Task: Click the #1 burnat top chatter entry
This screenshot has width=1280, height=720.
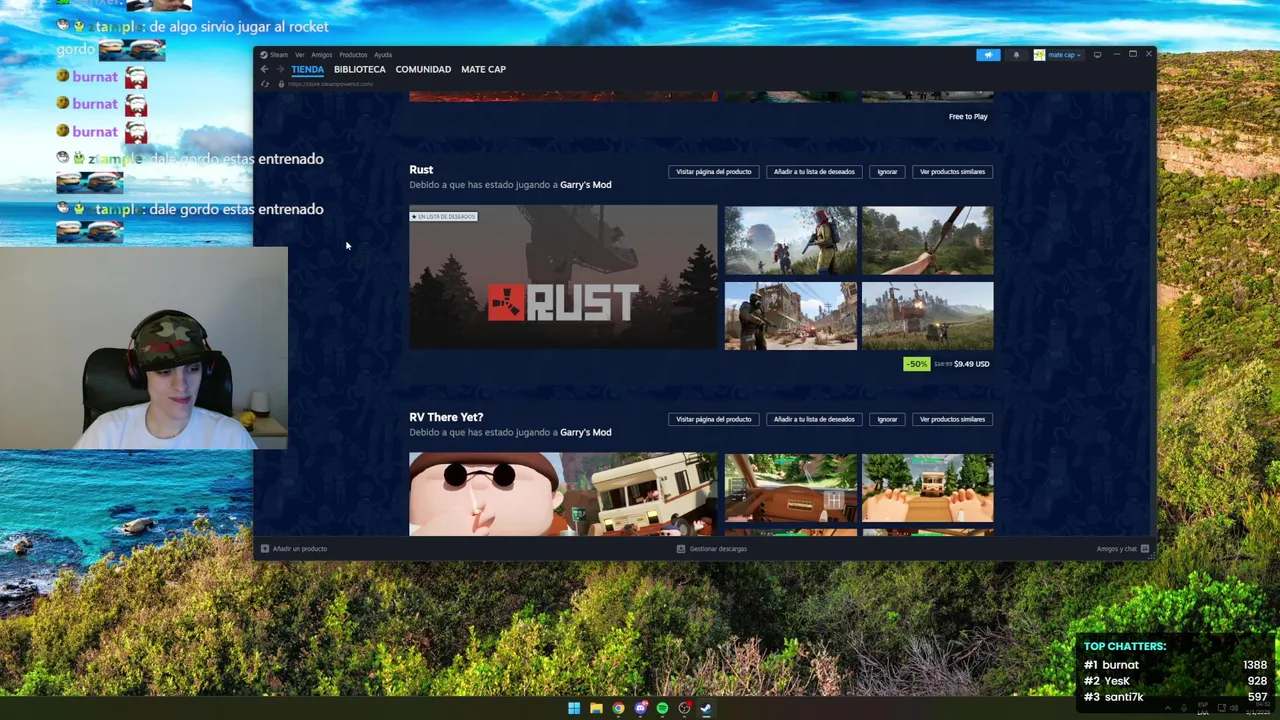Action: click(x=1175, y=665)
